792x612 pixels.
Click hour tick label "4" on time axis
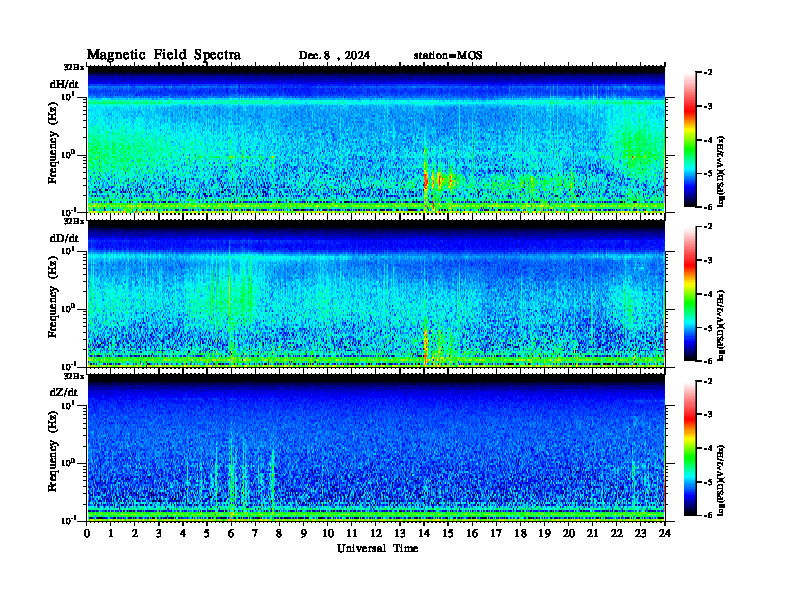183,533
